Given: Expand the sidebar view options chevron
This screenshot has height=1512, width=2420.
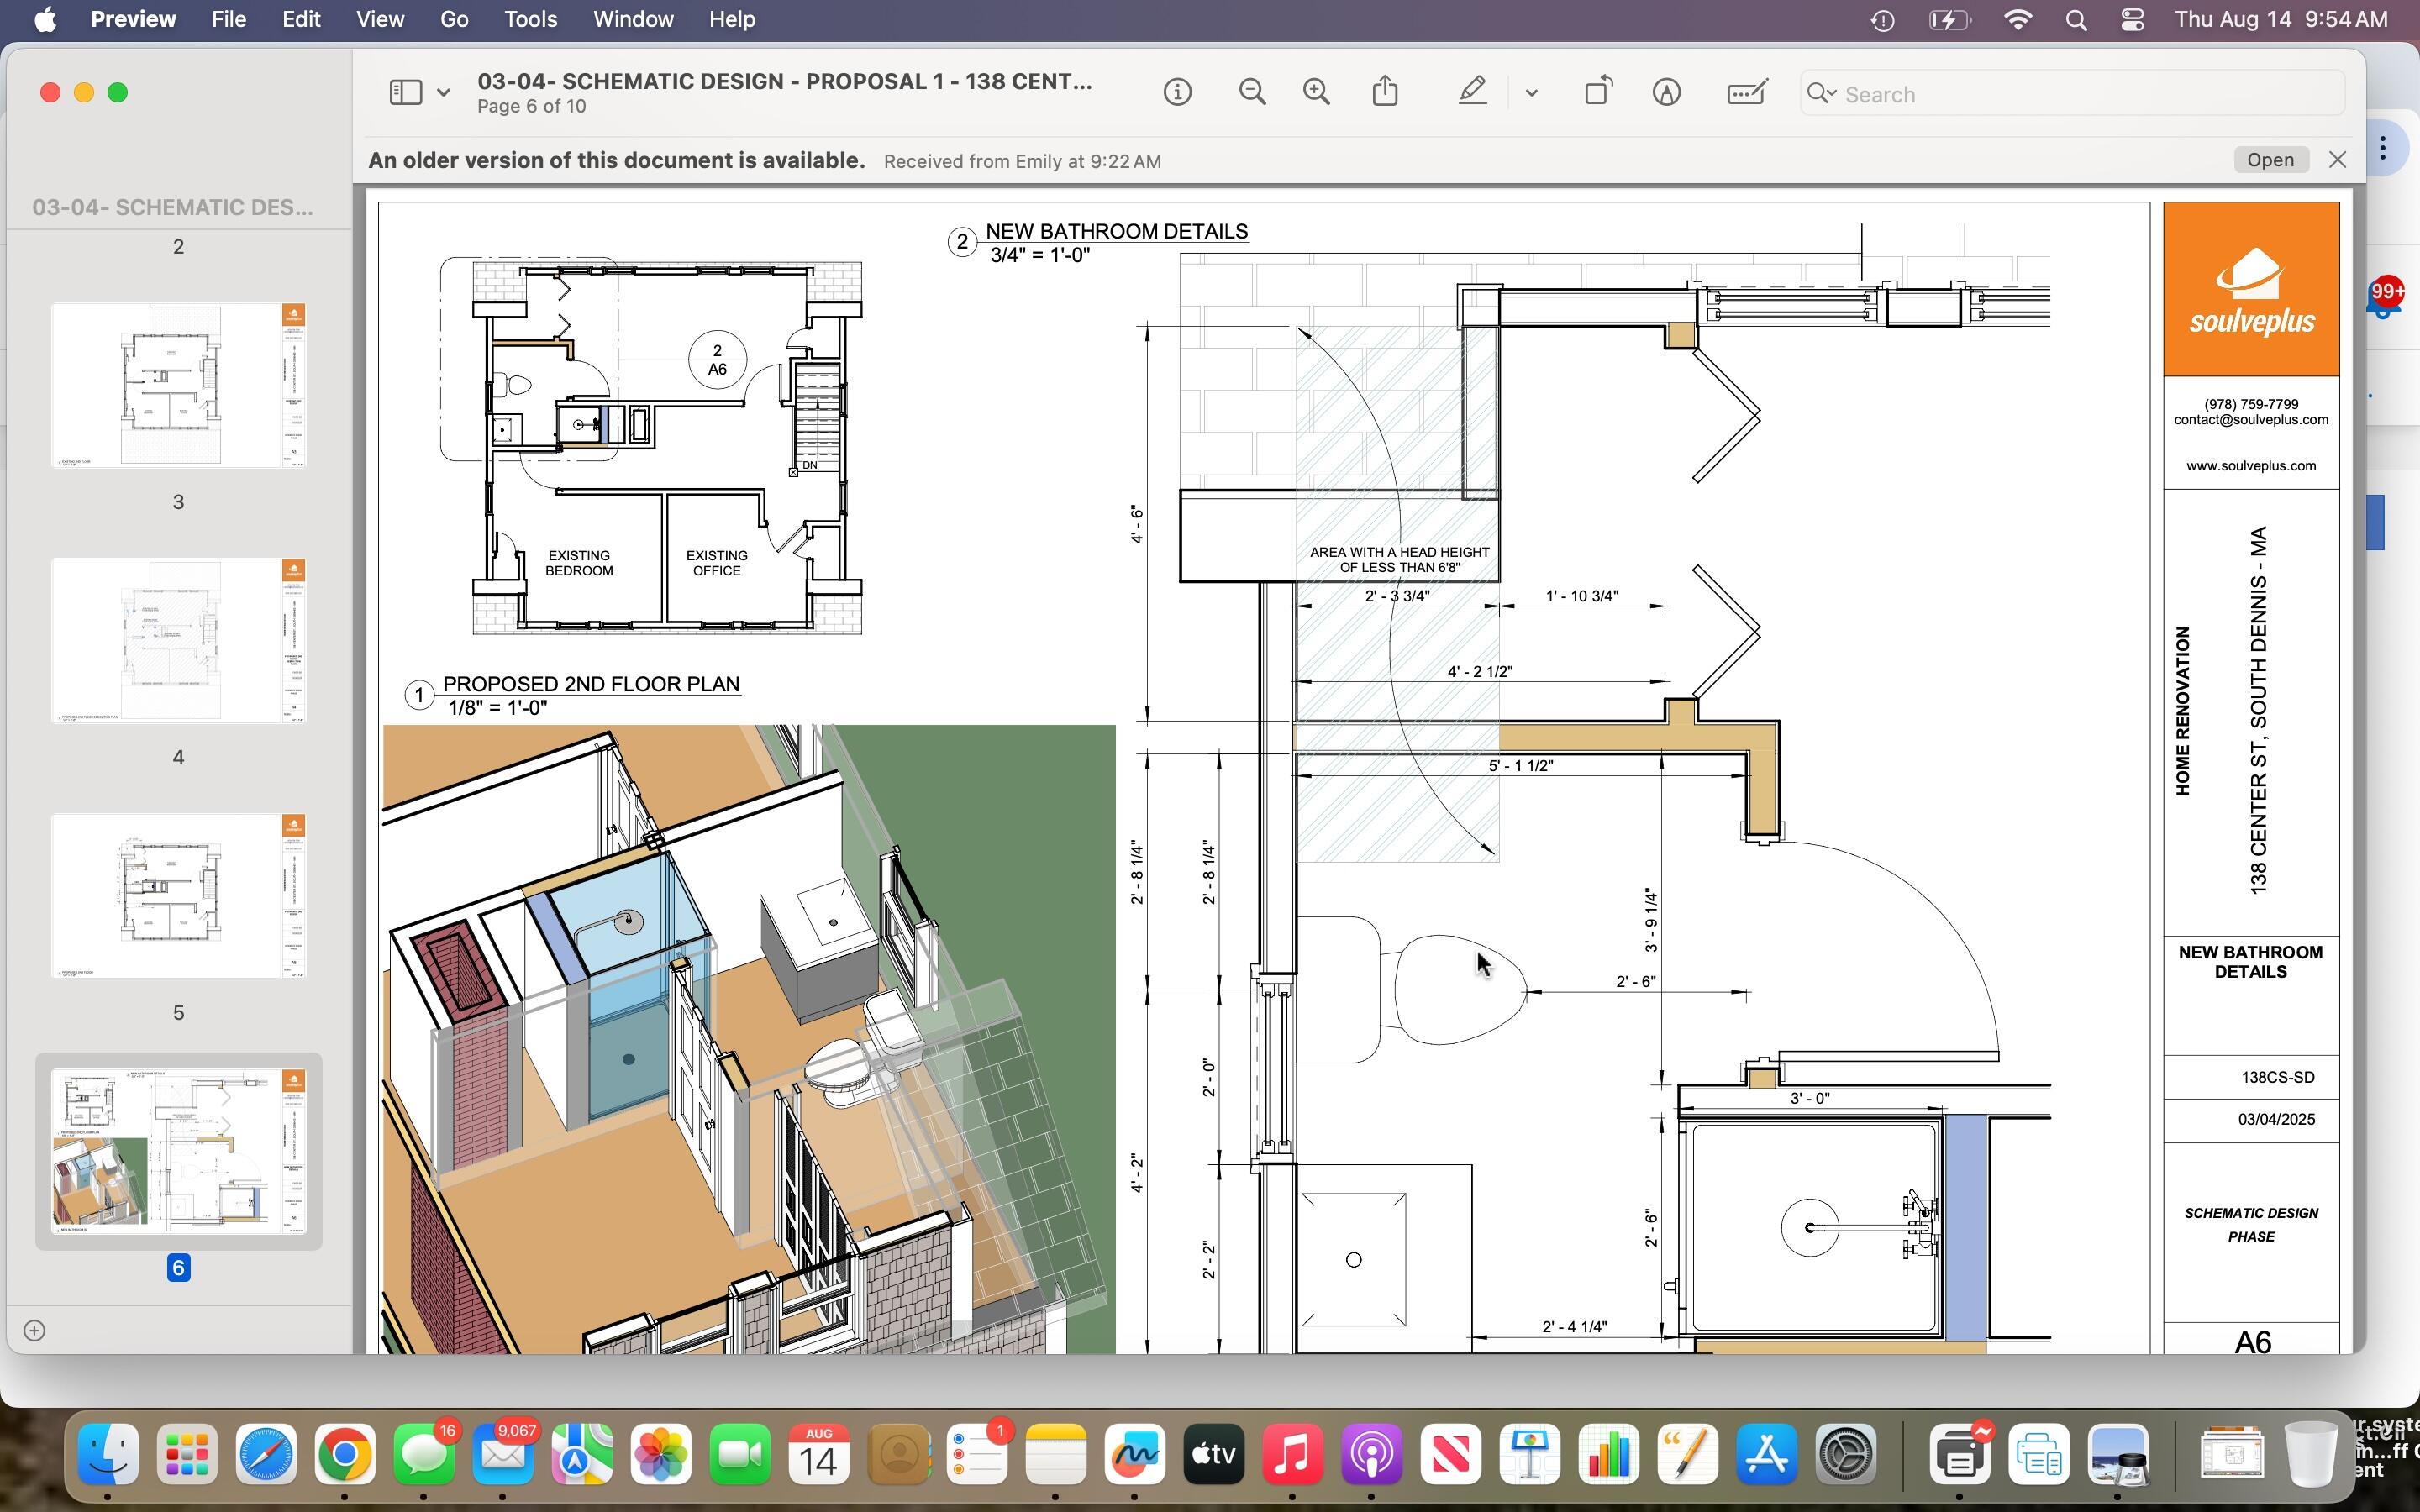Looking at the screenshot, I should pyautogui.click(x=443, y=93).
